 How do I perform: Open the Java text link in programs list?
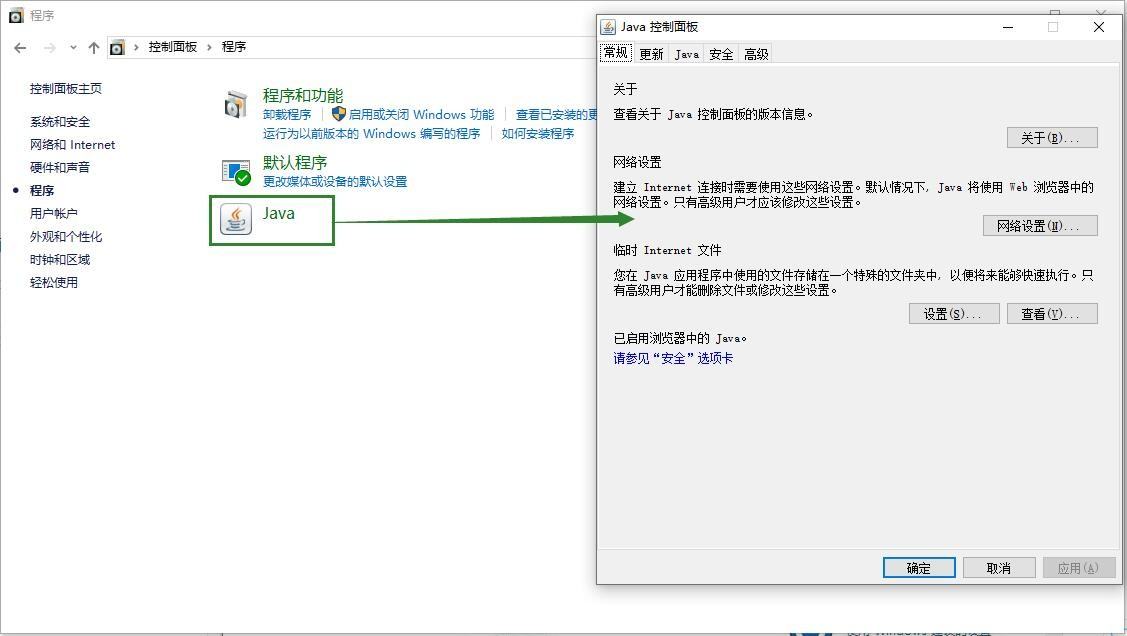tap(278, 213)
